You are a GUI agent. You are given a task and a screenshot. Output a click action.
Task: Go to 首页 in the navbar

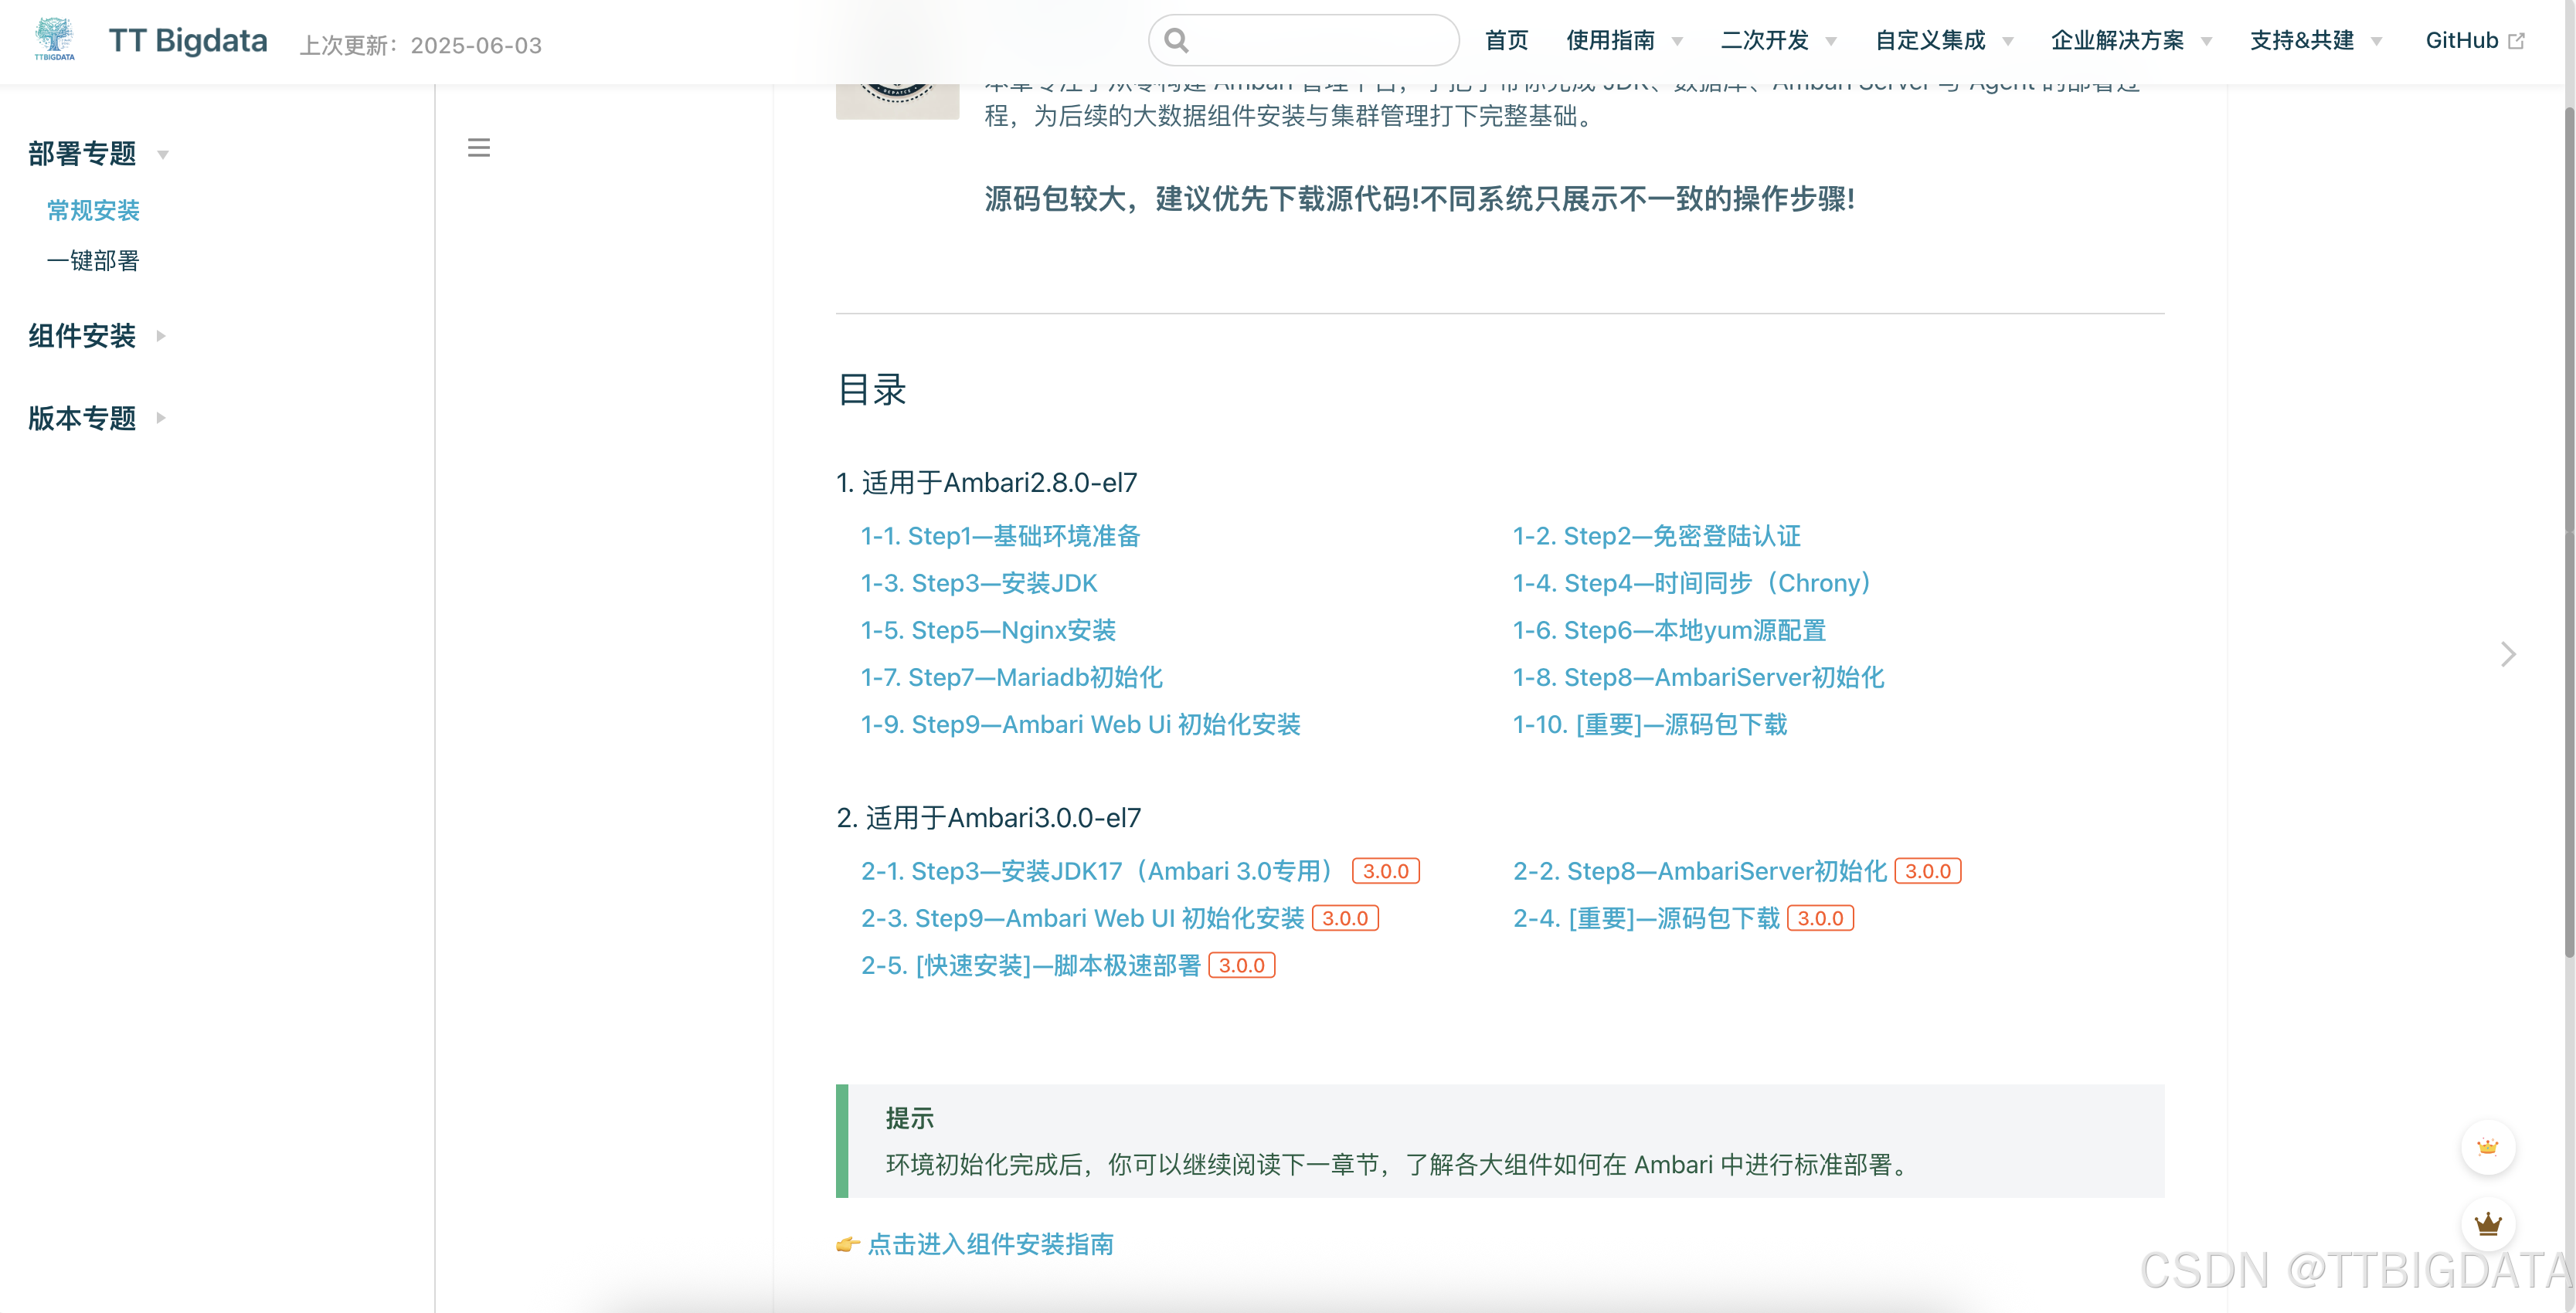1506,41
